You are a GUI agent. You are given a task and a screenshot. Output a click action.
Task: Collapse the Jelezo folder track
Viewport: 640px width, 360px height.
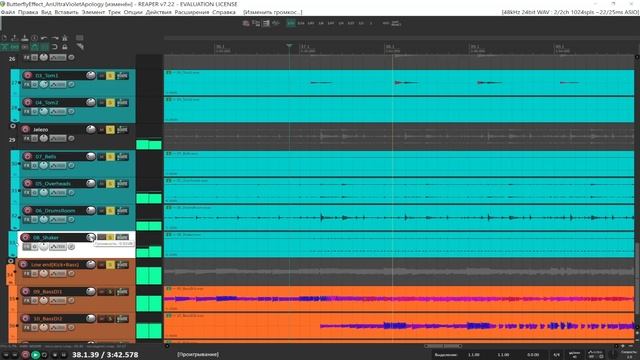pos(13,126)
